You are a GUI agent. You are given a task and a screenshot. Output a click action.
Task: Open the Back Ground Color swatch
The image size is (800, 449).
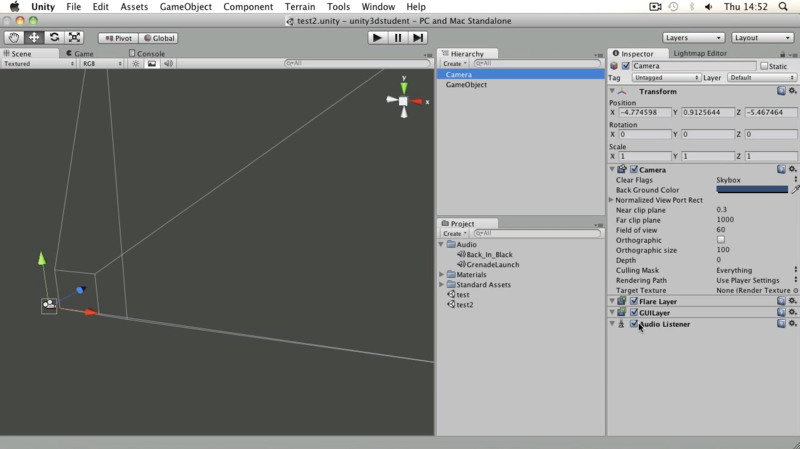(x=752, y=190)
